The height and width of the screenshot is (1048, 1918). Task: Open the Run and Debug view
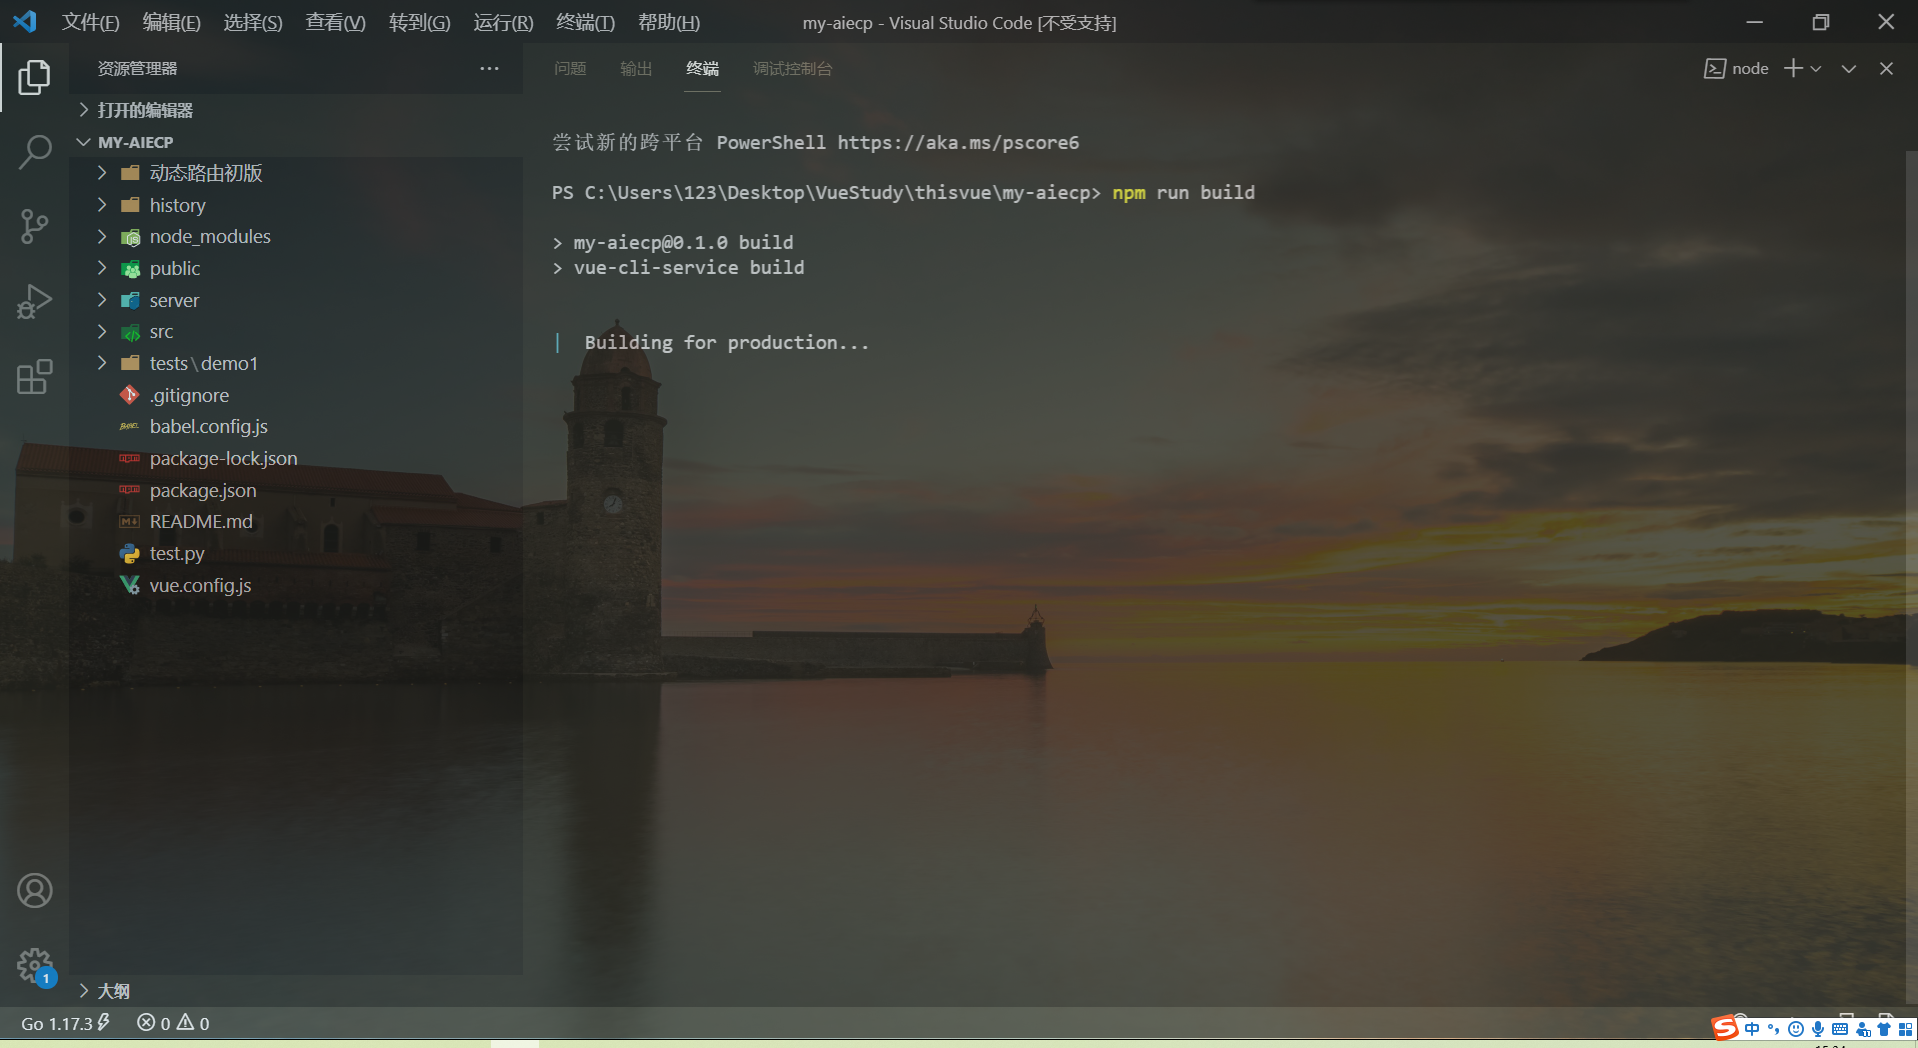tap(34, 302)
